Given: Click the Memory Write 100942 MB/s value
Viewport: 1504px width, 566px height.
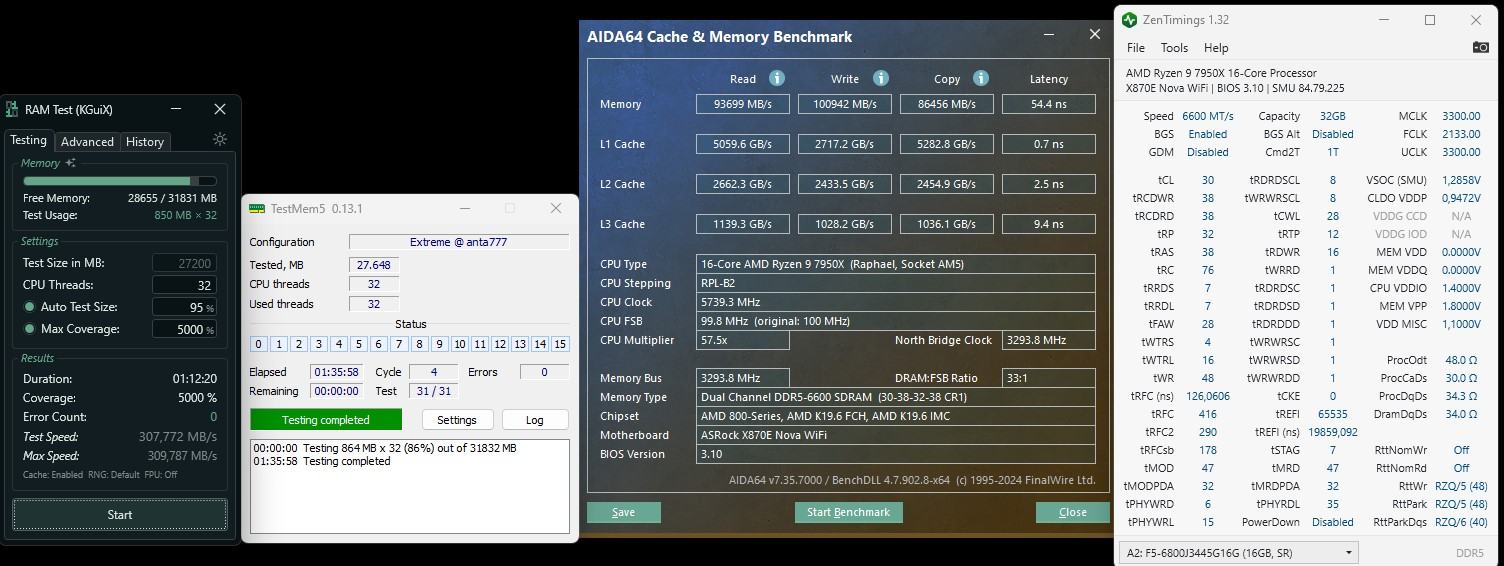Looking at the screenshot, I should coord(845,104).
